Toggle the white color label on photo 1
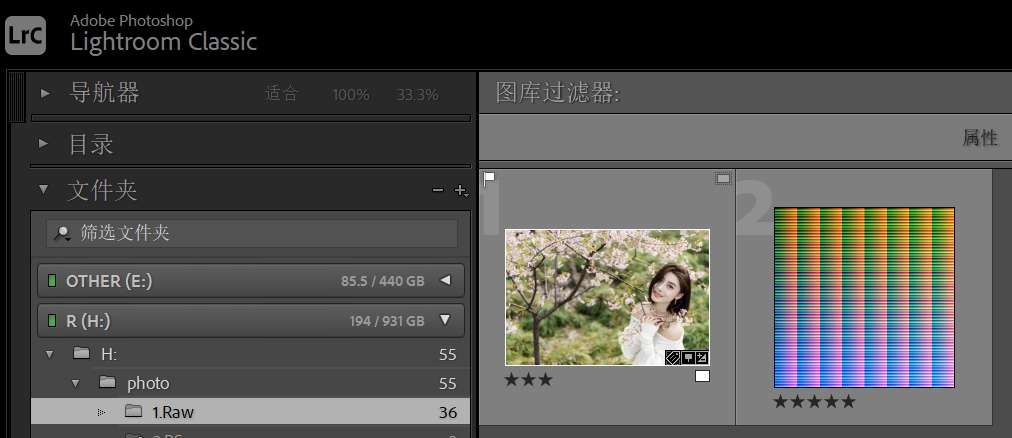This screenshot has width=1012, height=438. 702,376
